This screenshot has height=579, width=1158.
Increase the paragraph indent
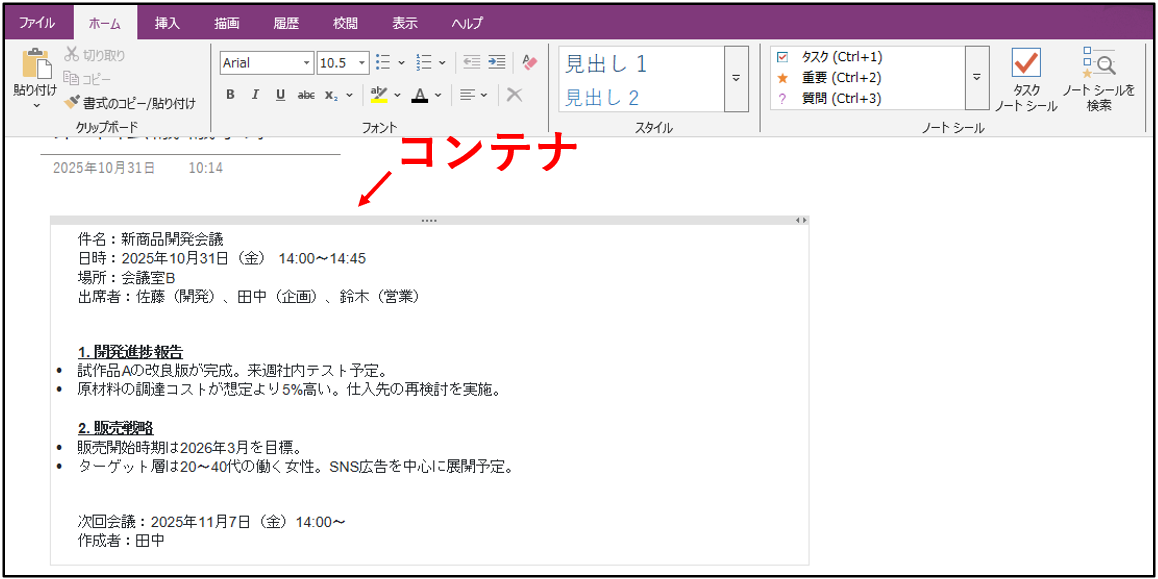click(497, 62)
